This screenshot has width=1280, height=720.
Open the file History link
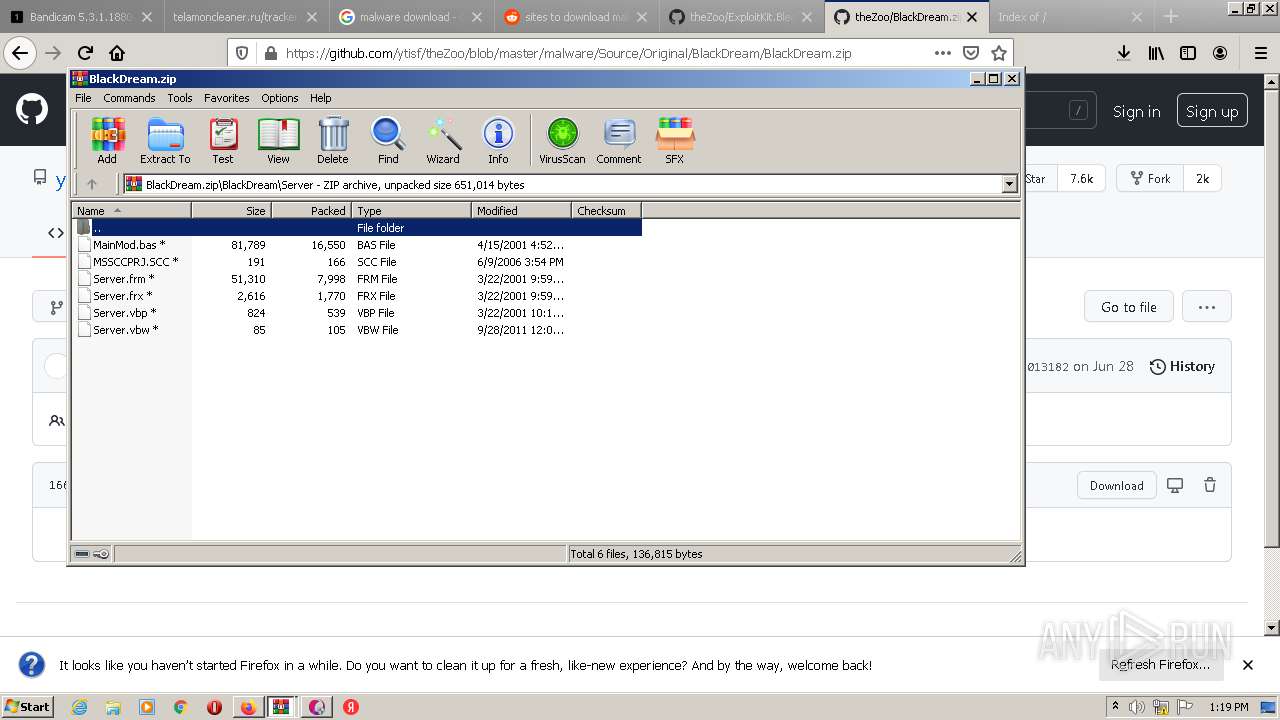pyautogui.click(x=1182, y=366)
